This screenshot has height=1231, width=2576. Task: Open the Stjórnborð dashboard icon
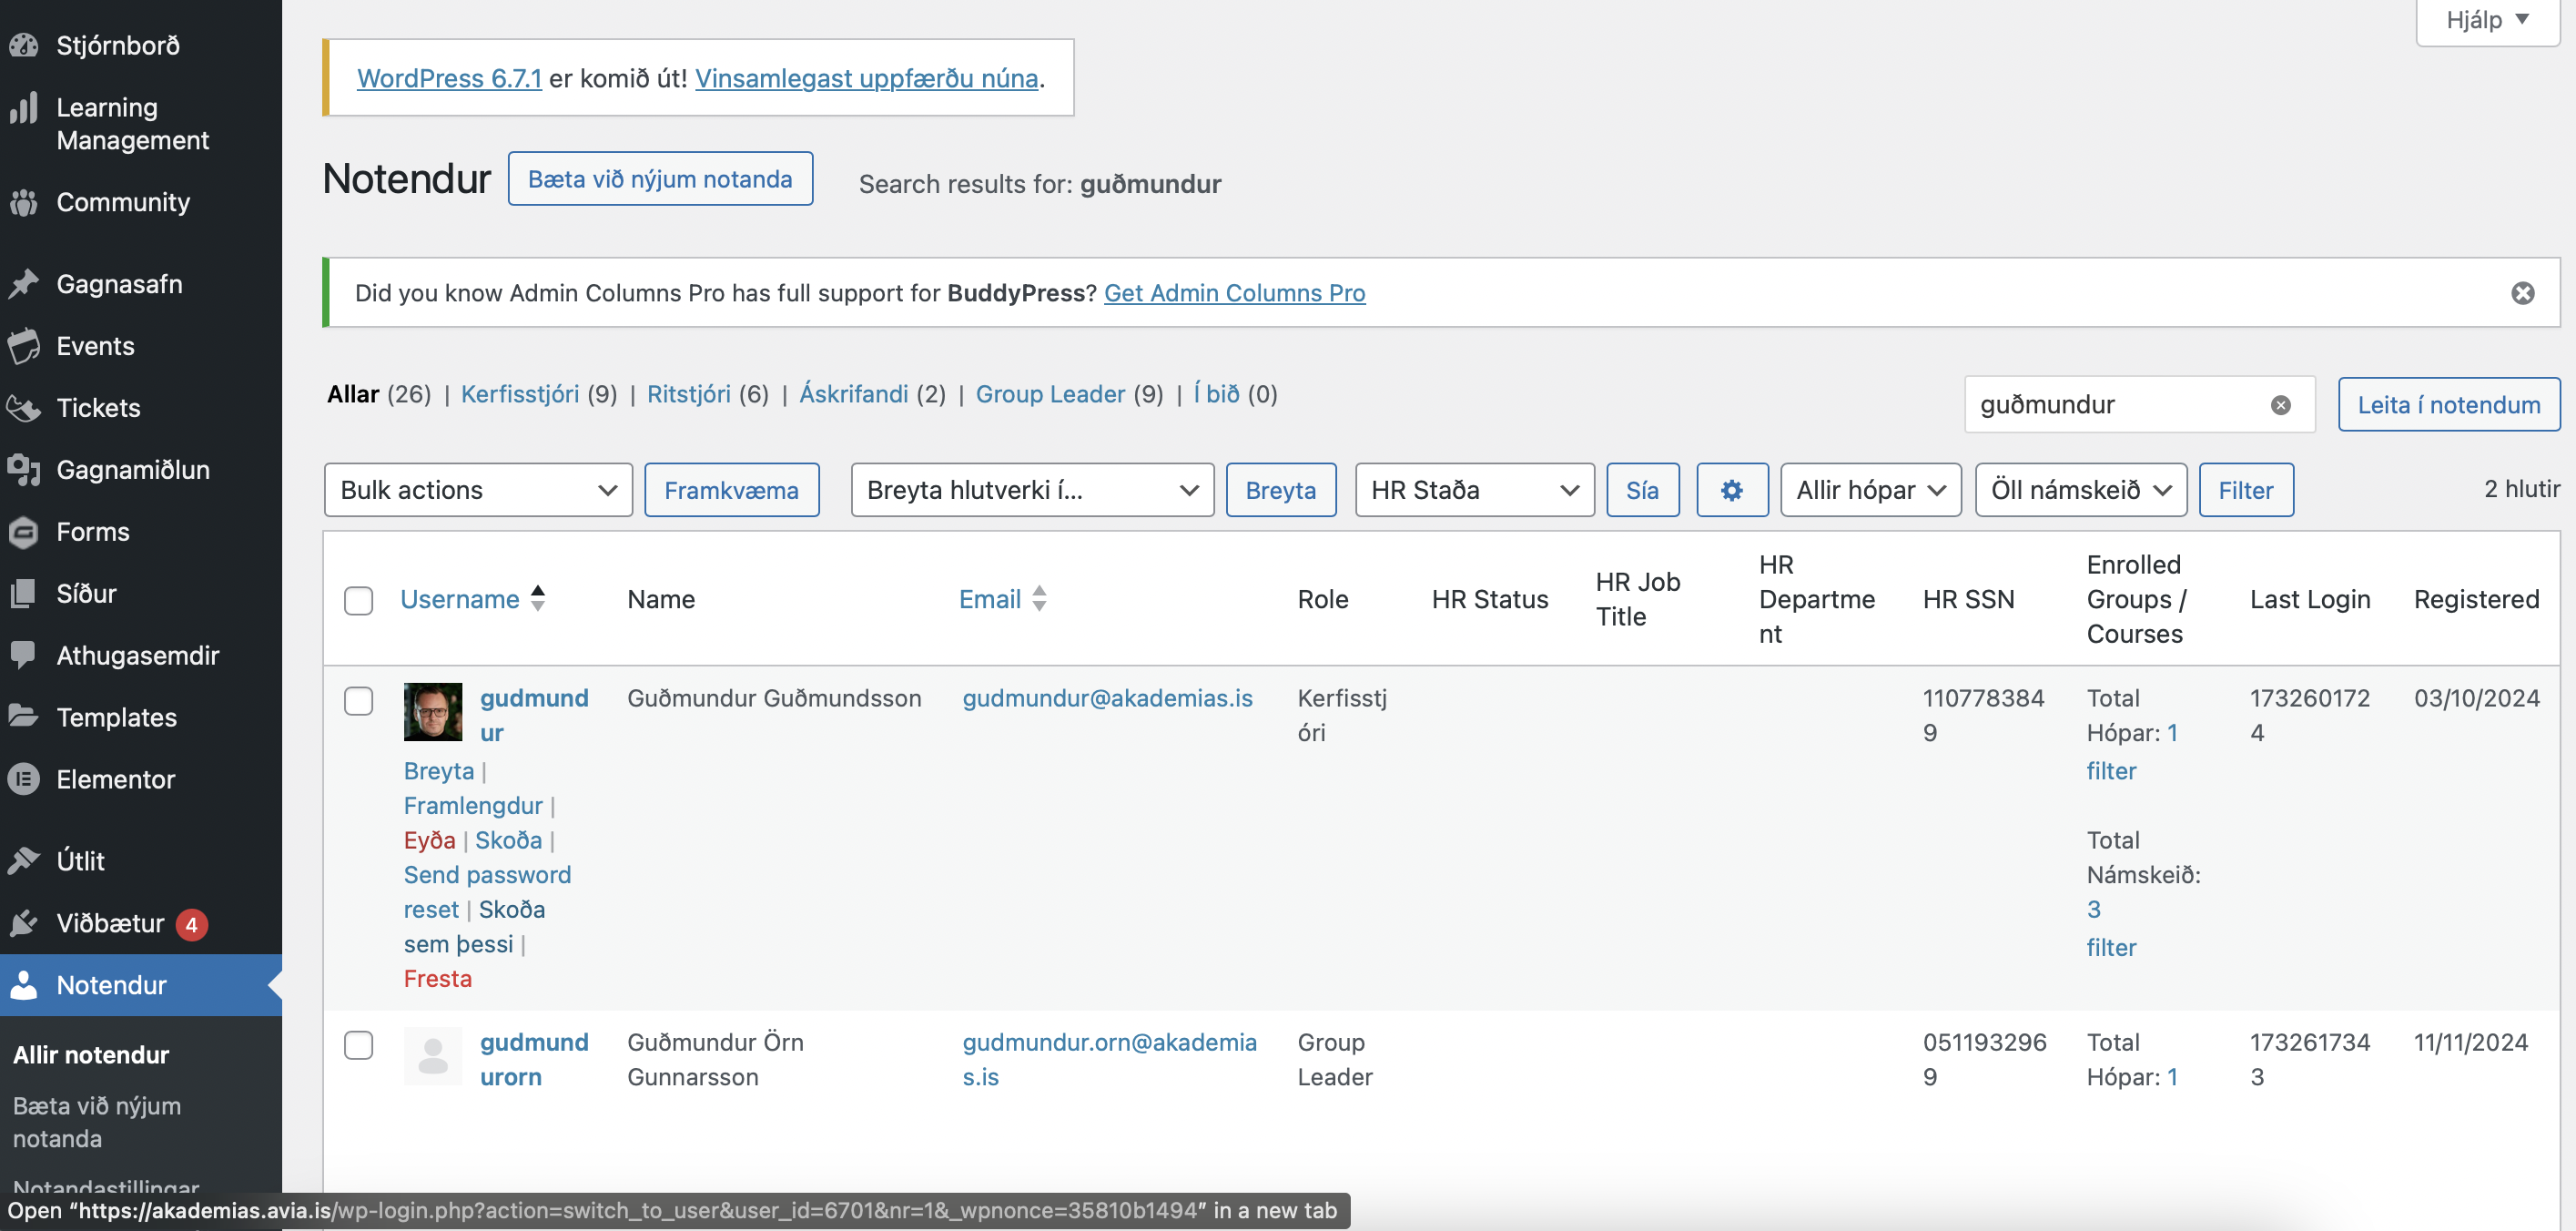pos(24,45)
